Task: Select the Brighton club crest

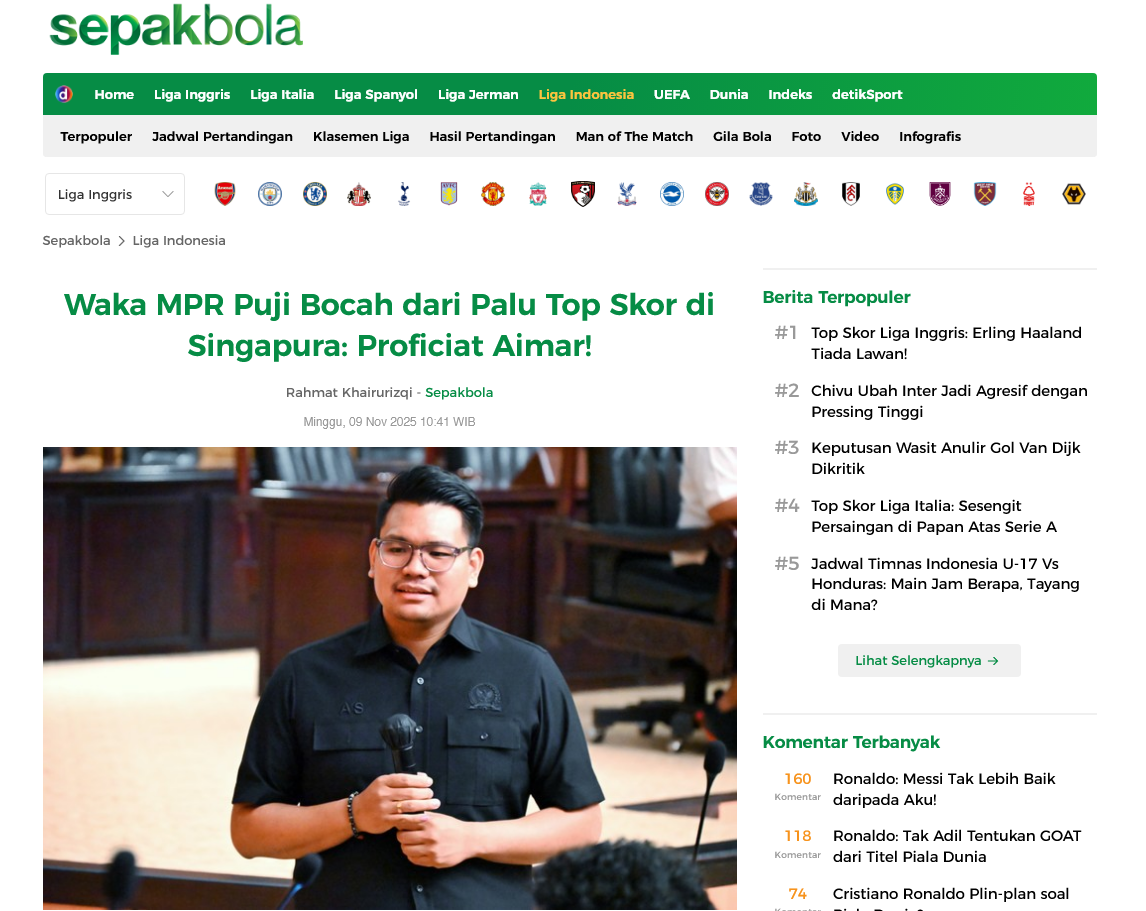Action: (672, 194)
